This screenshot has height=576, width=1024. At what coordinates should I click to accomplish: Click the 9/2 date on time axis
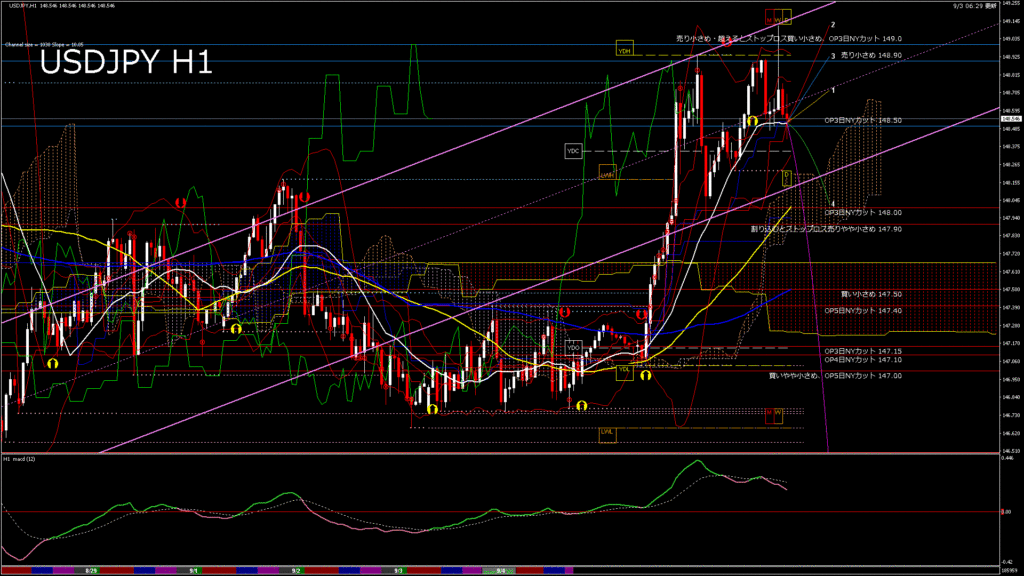pyautogui.click(x=296, y=570)
